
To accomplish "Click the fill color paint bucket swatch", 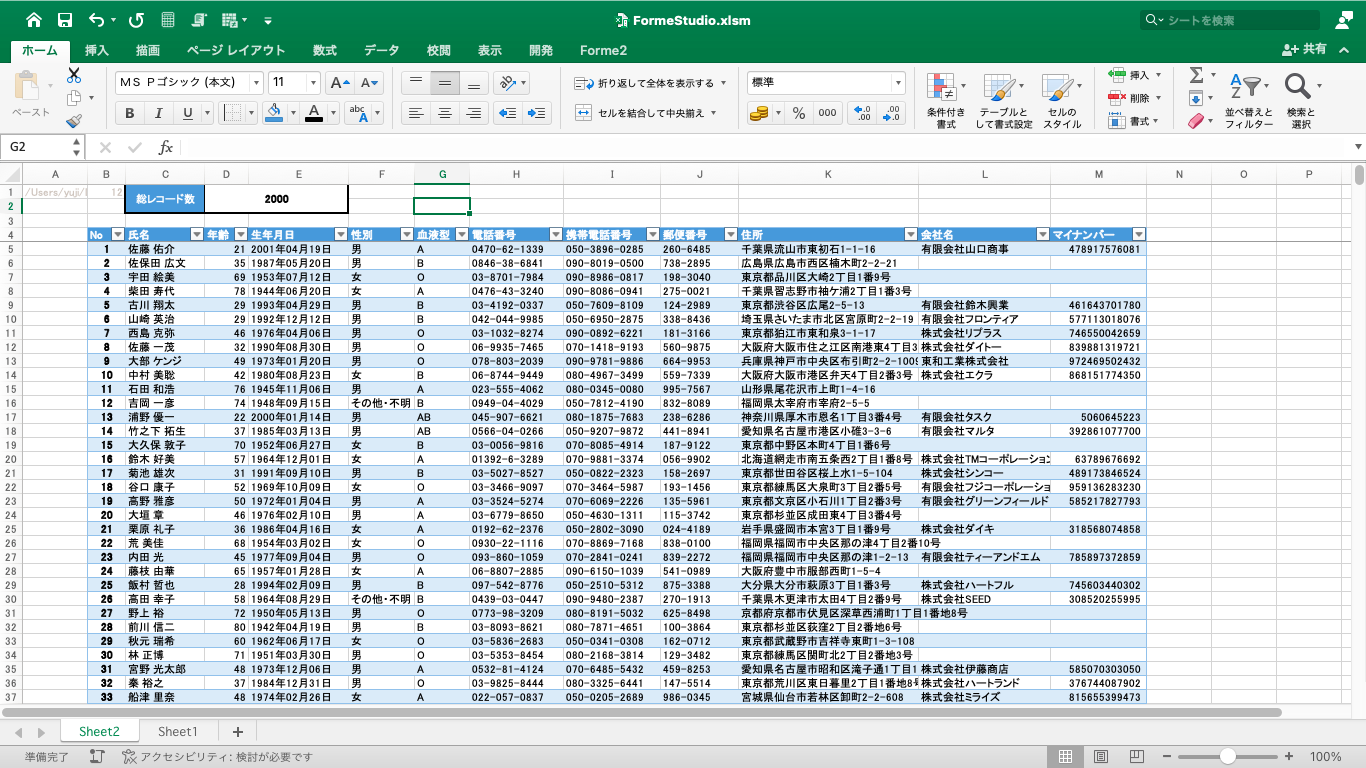I will pyautogui.click(x=274, y=113).
